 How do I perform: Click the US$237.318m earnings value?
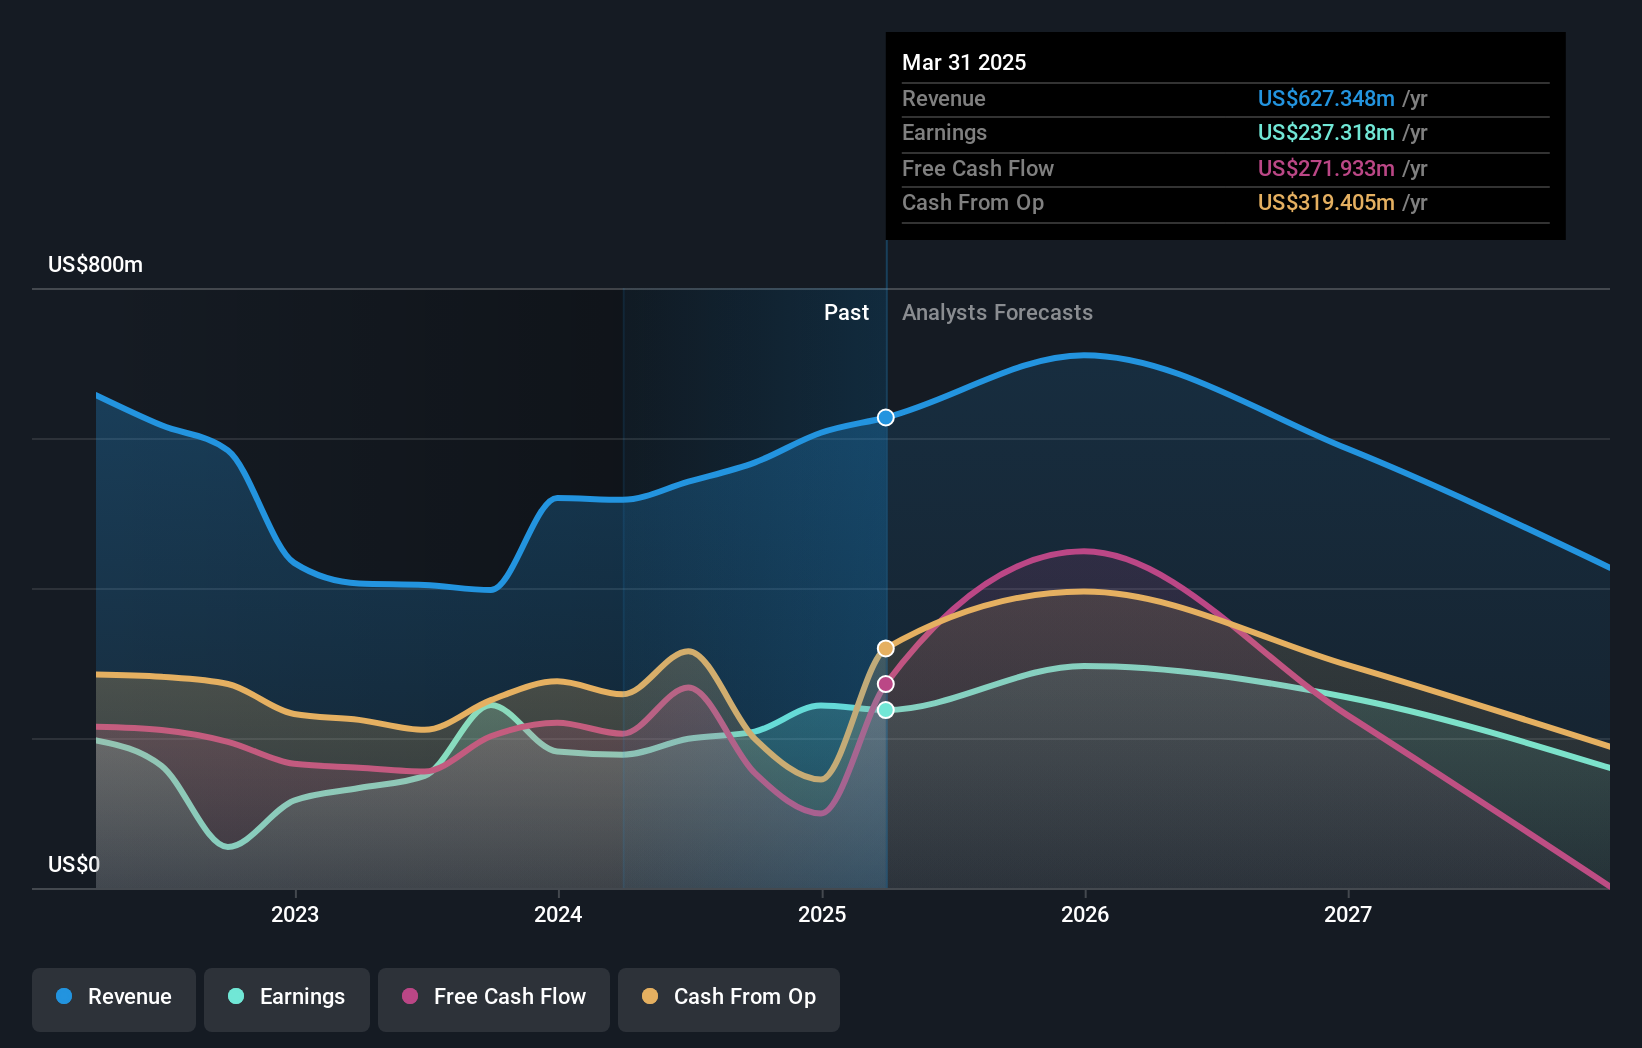pos(1326,133)
